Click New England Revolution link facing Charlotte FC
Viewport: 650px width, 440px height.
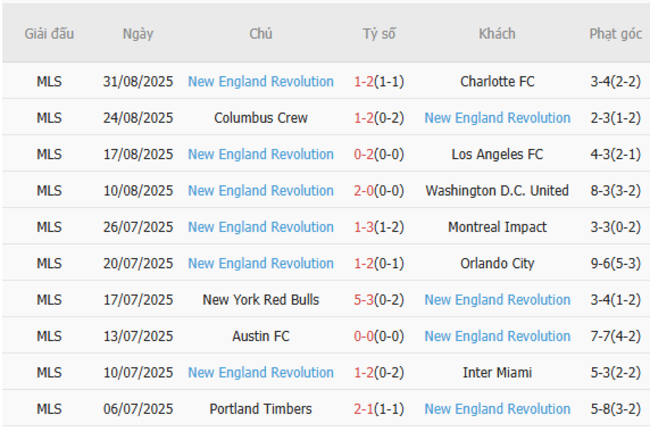click(260, 81)
